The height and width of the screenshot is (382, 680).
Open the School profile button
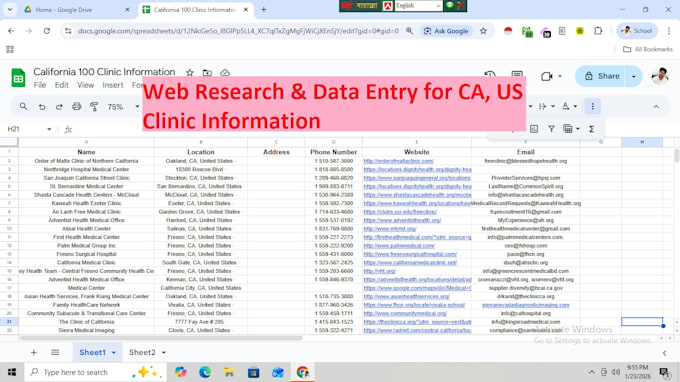click(637, 31)
